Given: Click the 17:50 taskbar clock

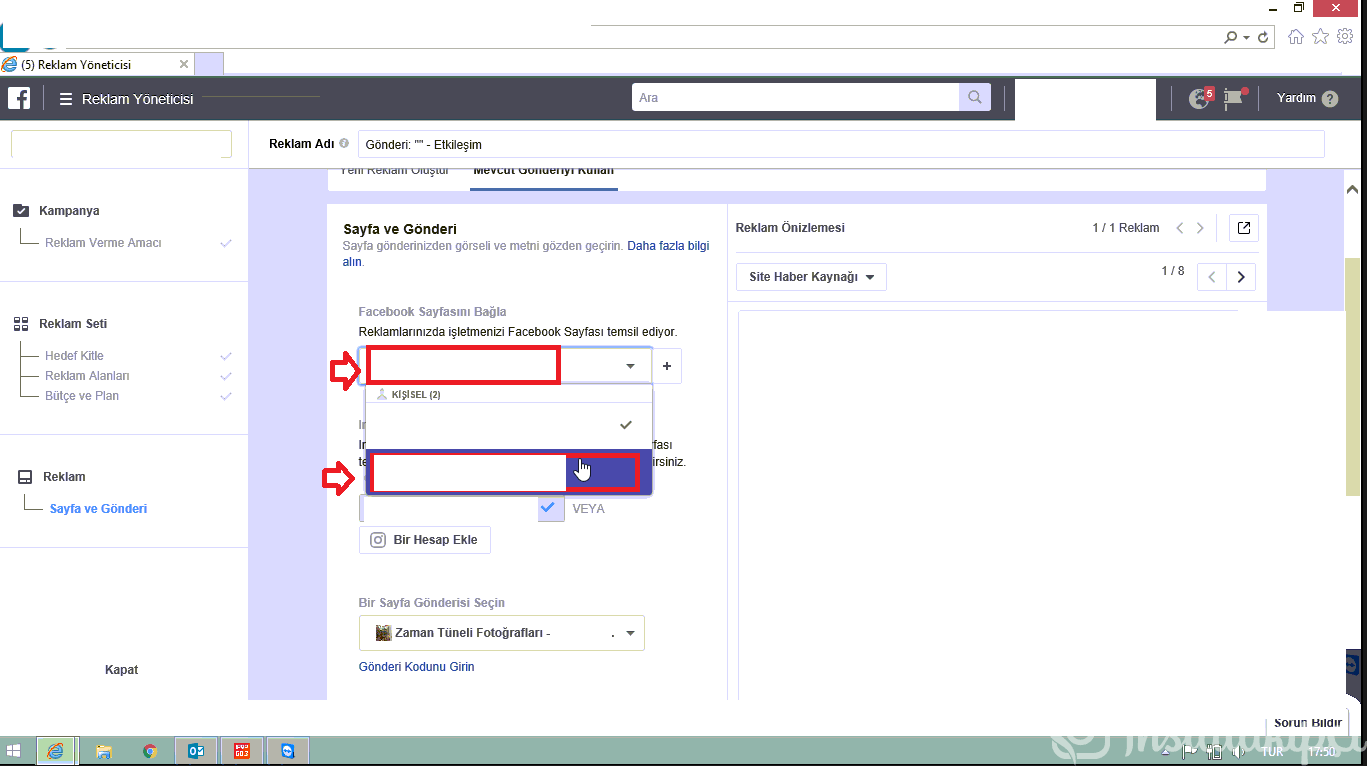Looking at the screenshot, I should click(1322, 751).
